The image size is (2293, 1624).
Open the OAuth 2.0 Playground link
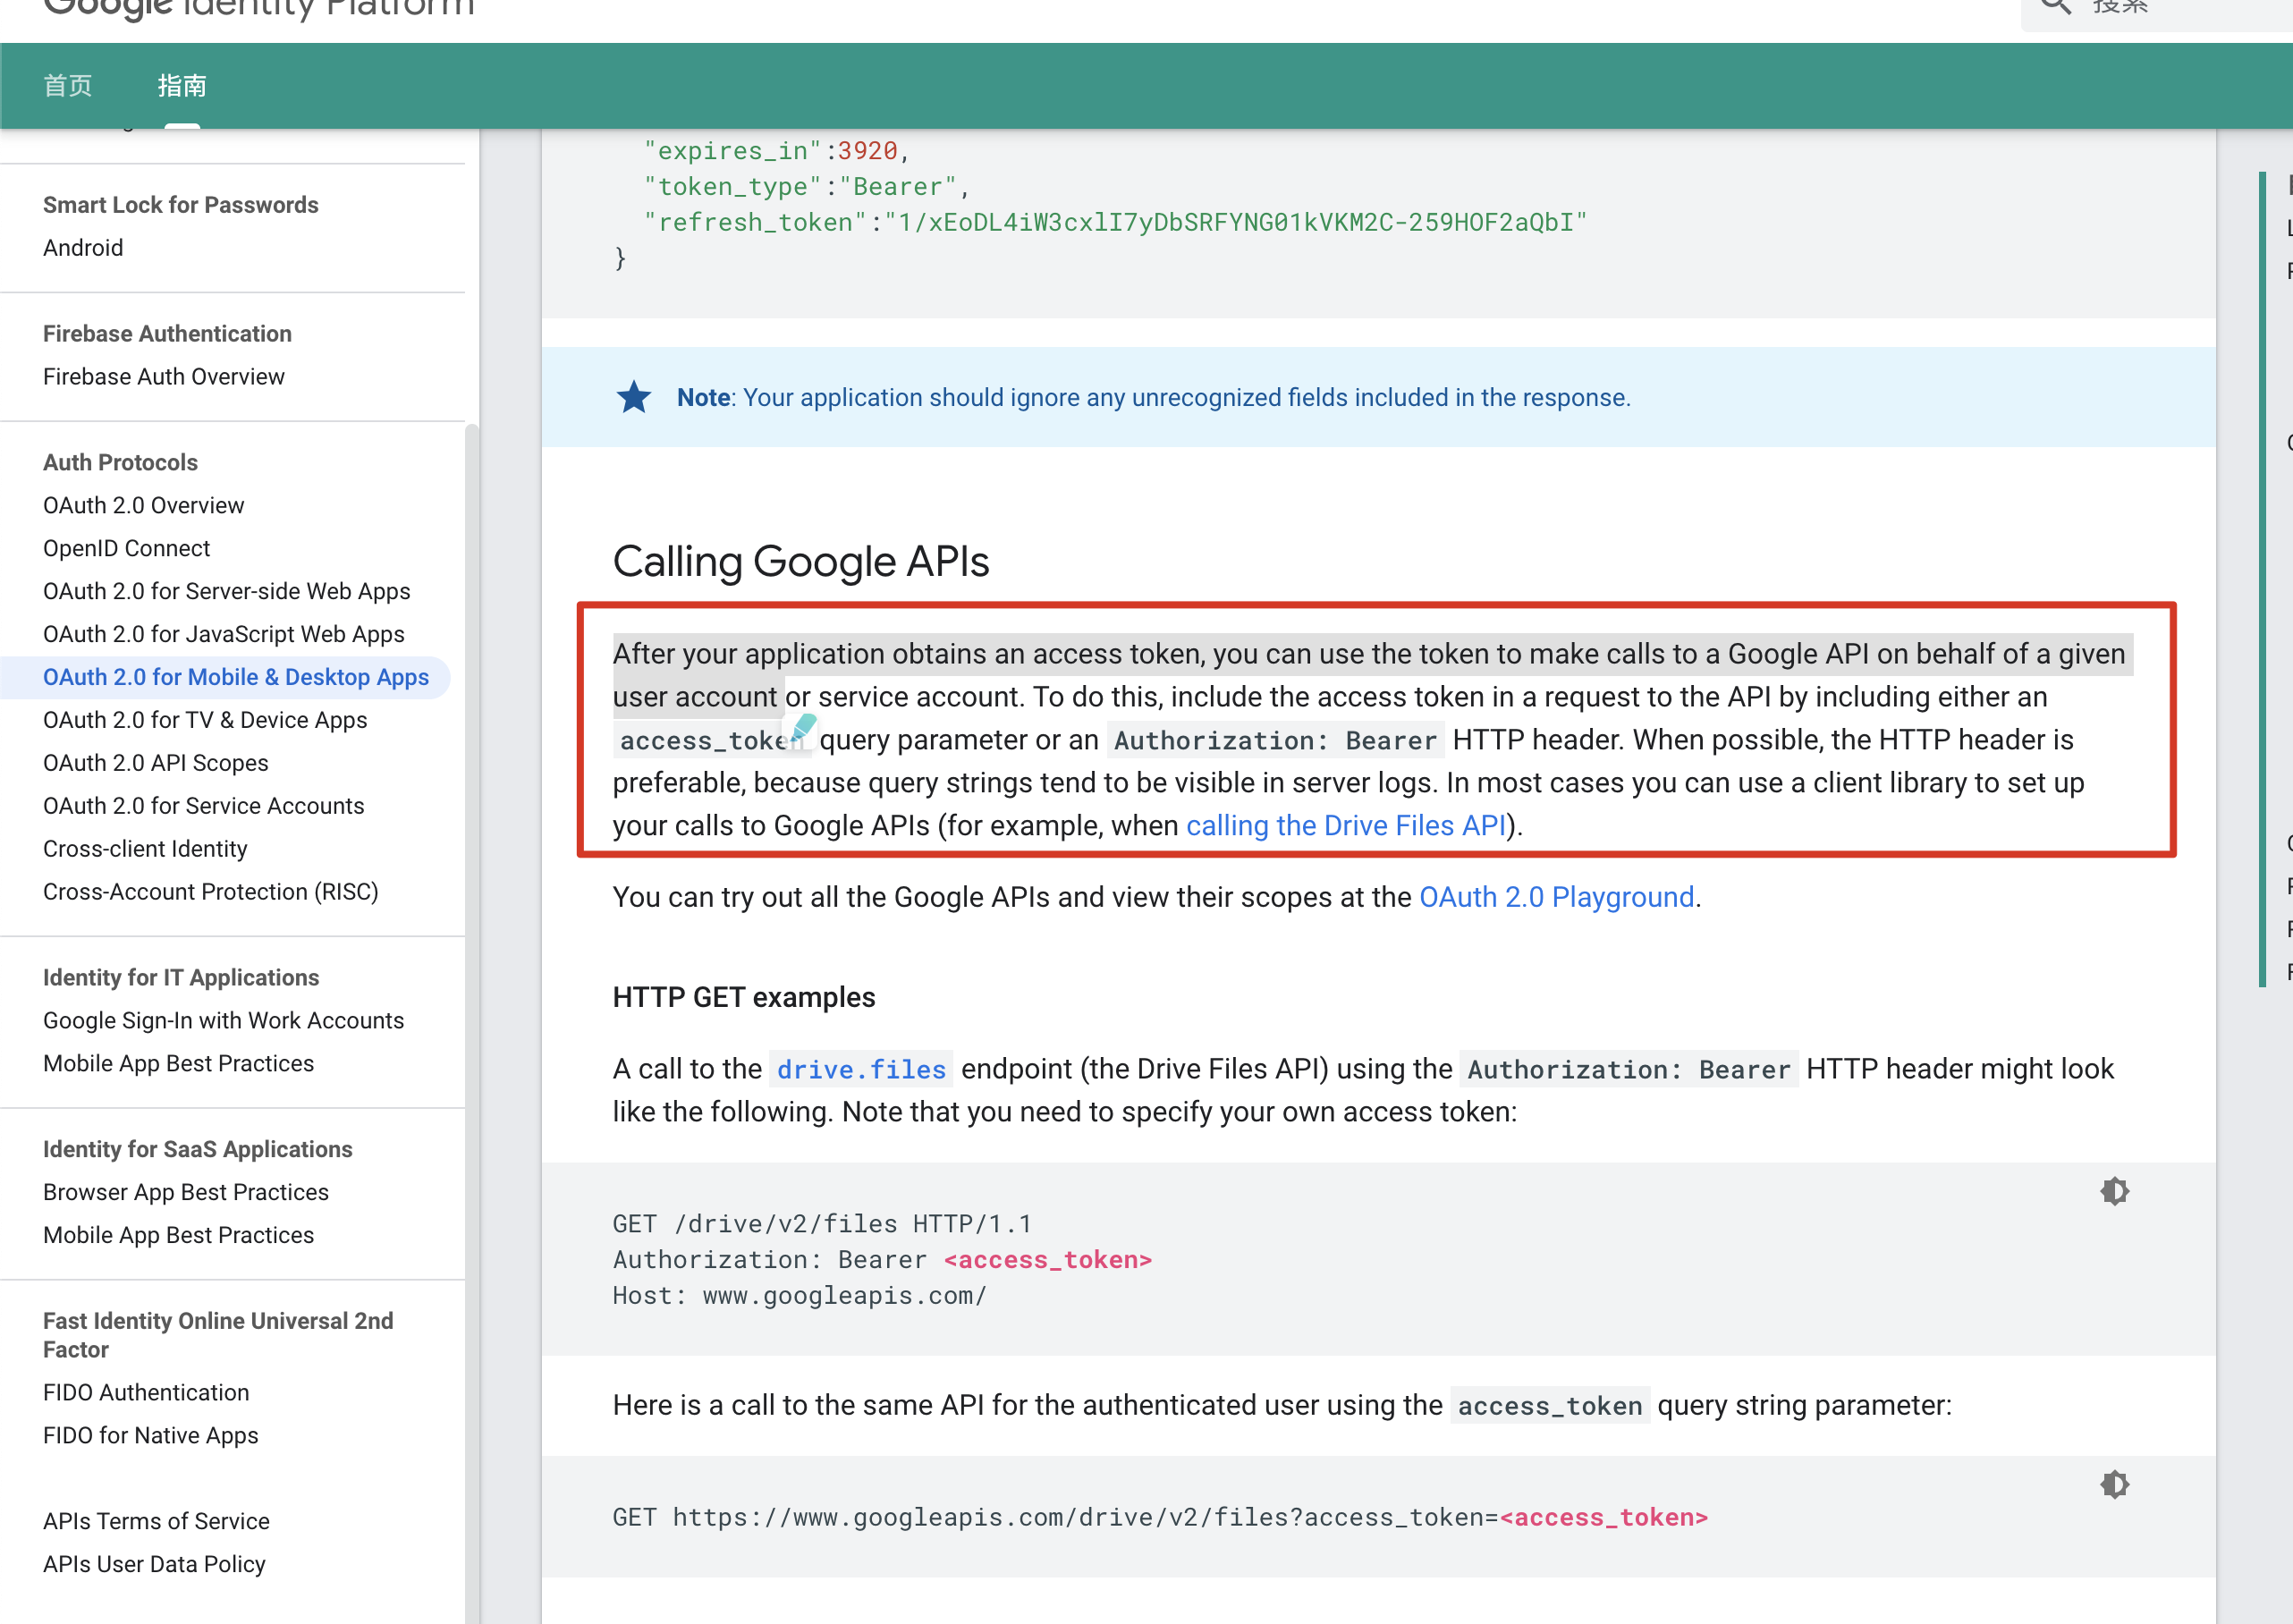click(x=1556, y=897)
